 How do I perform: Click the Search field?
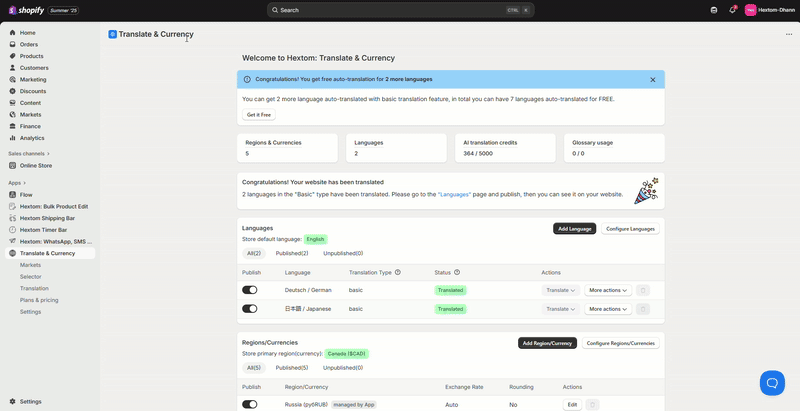pyautogui.click(x=401, y=10)
